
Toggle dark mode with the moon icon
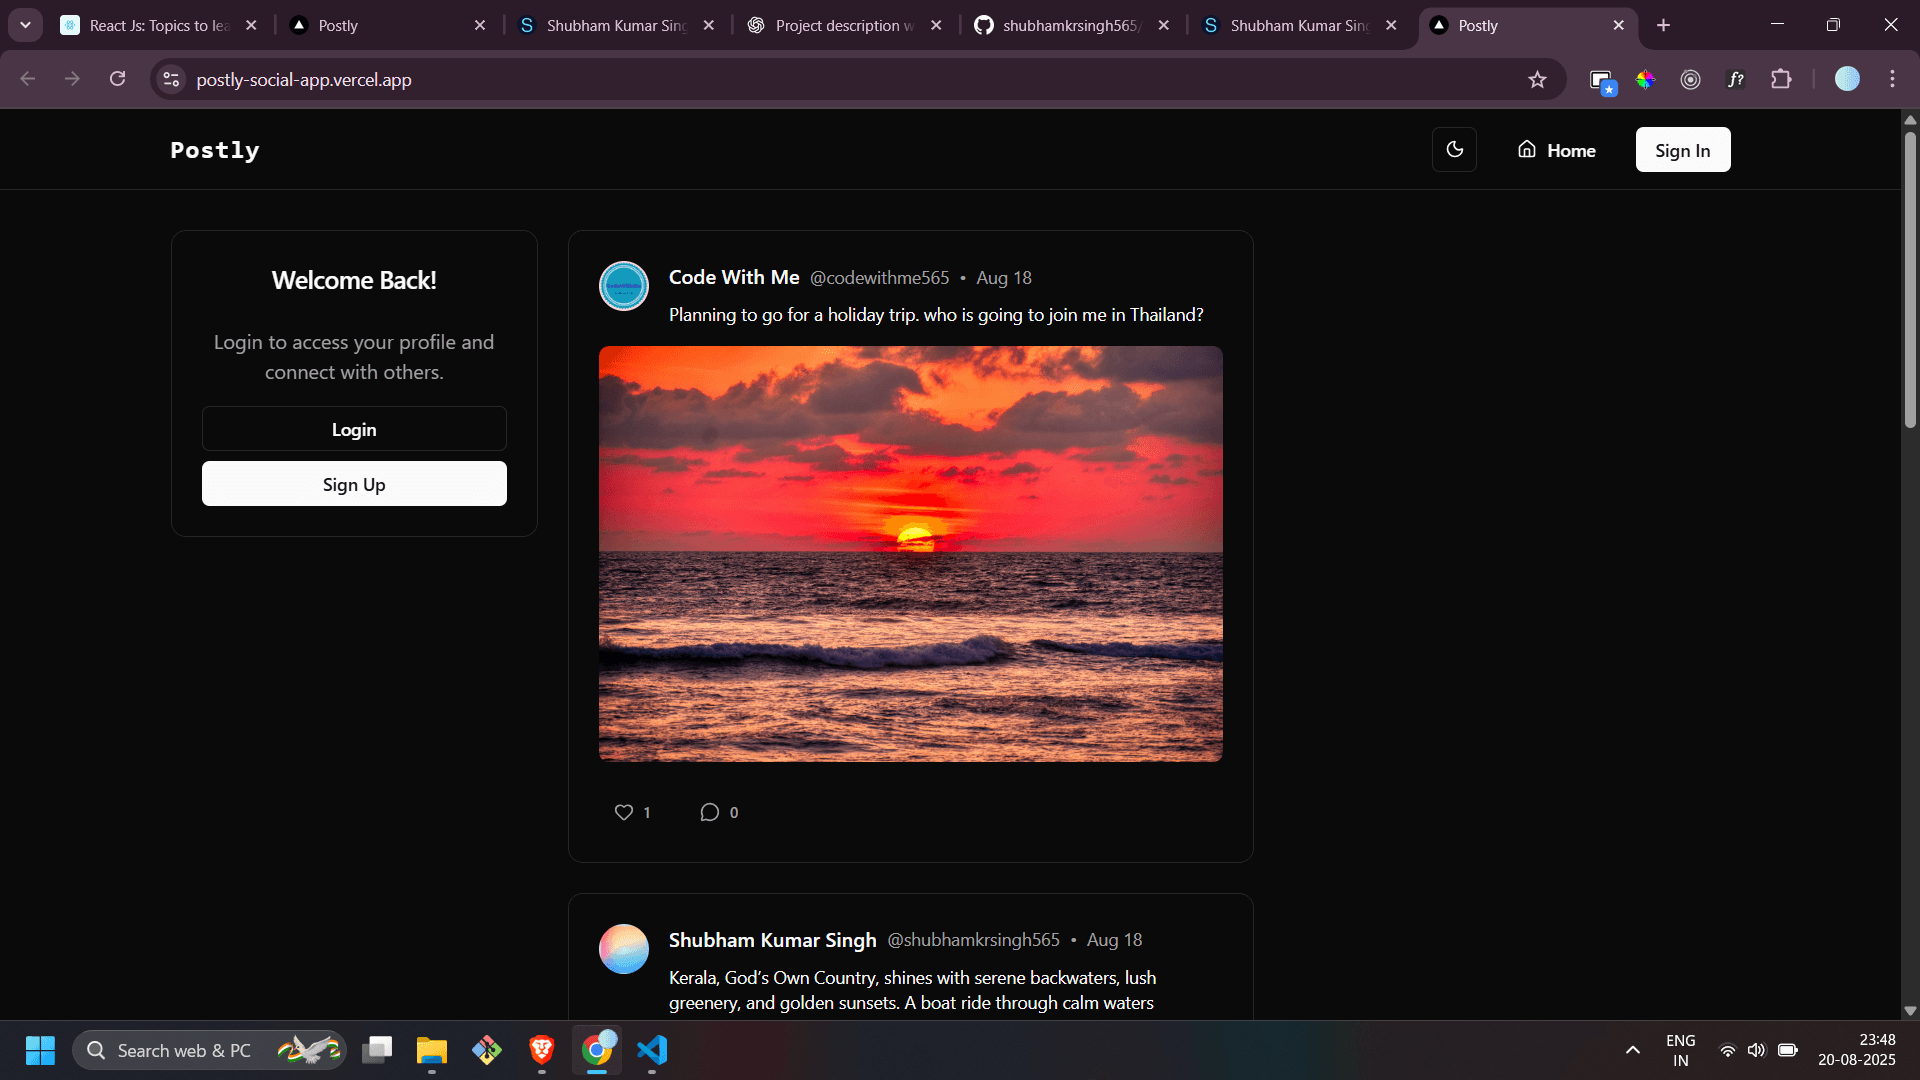click(x=1454, y=149)
